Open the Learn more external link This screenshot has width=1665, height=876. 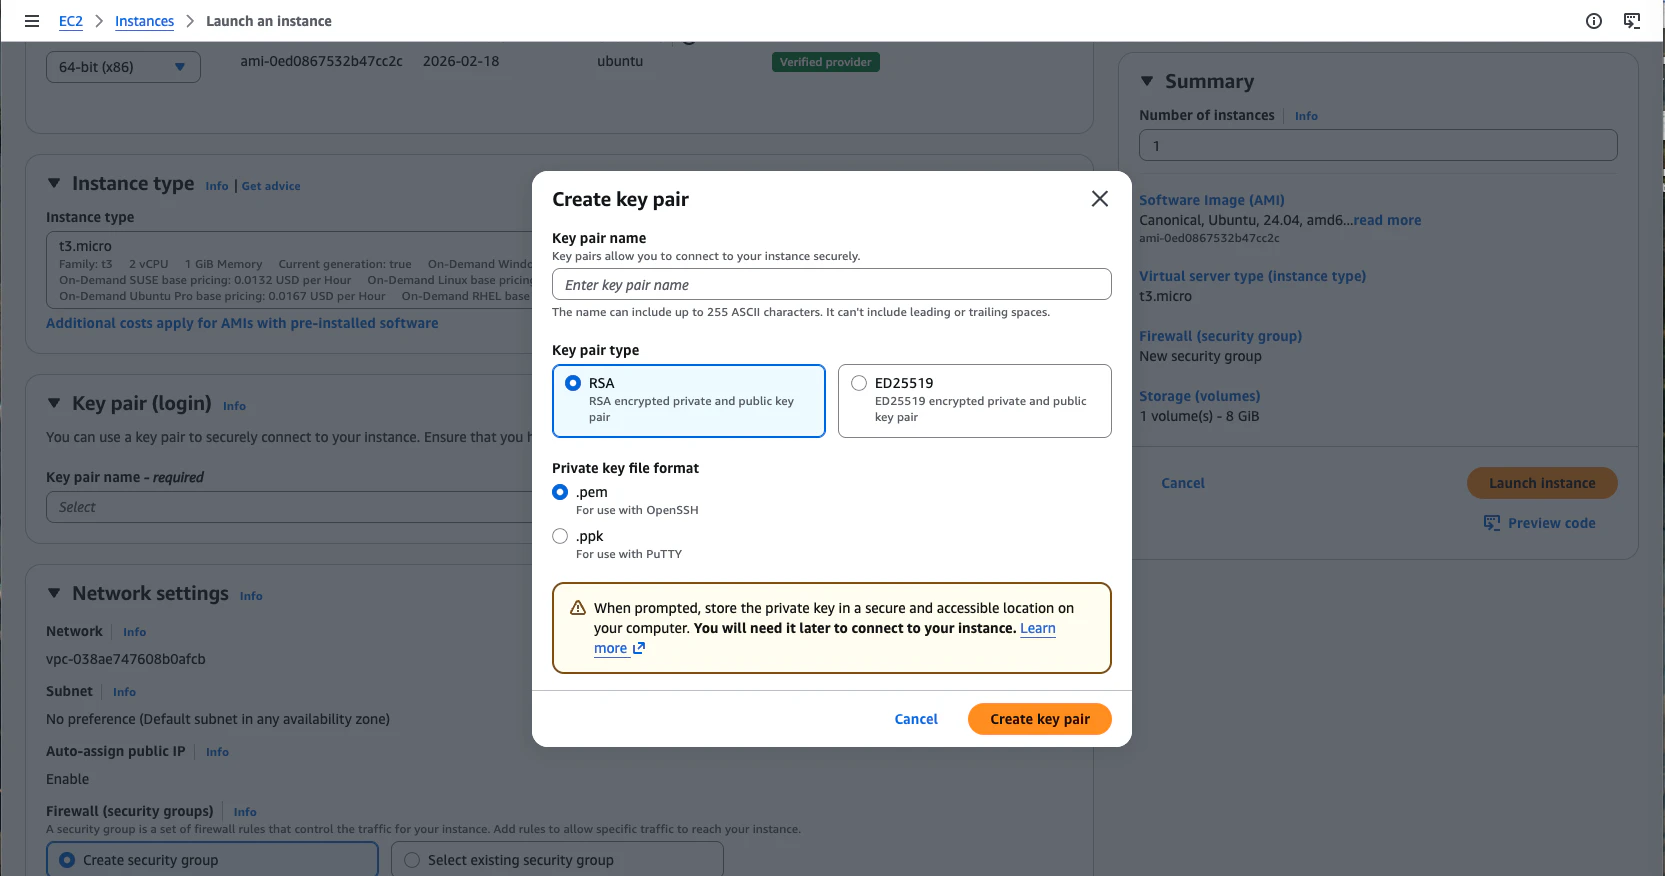[x=824, y=638]
